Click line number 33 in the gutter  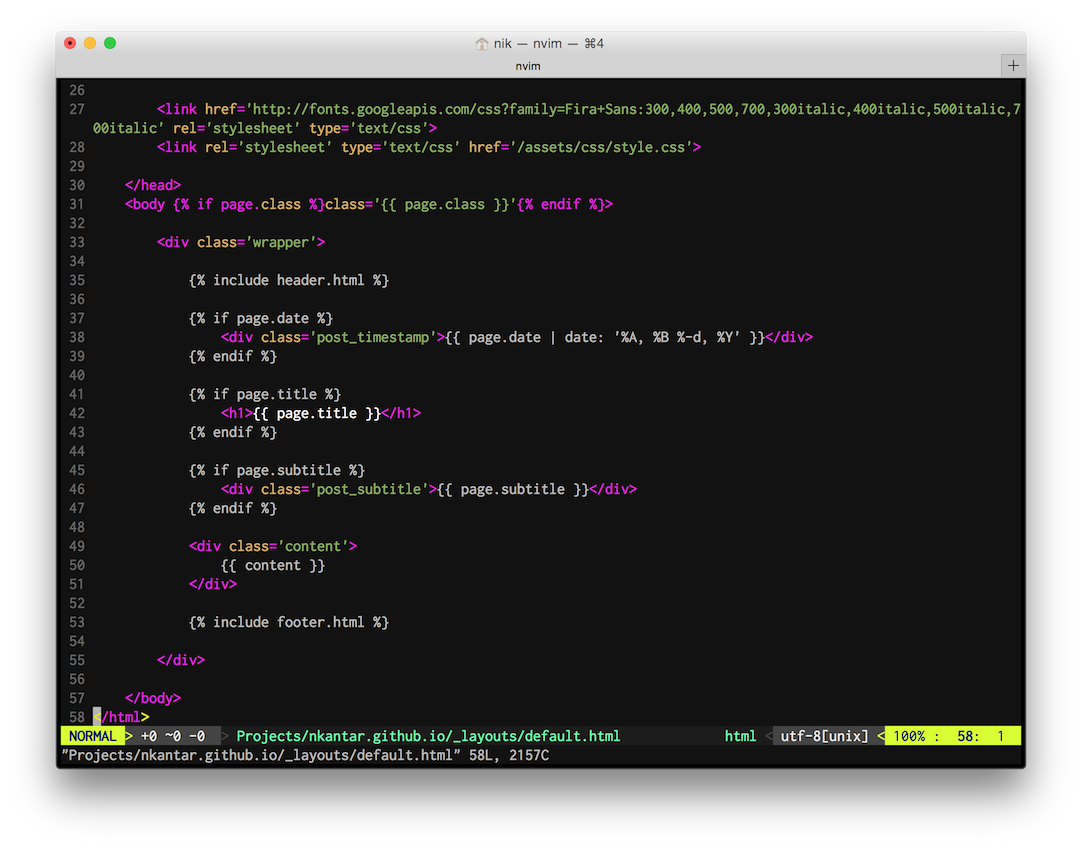pyautogui.click(x=77, y=242)
